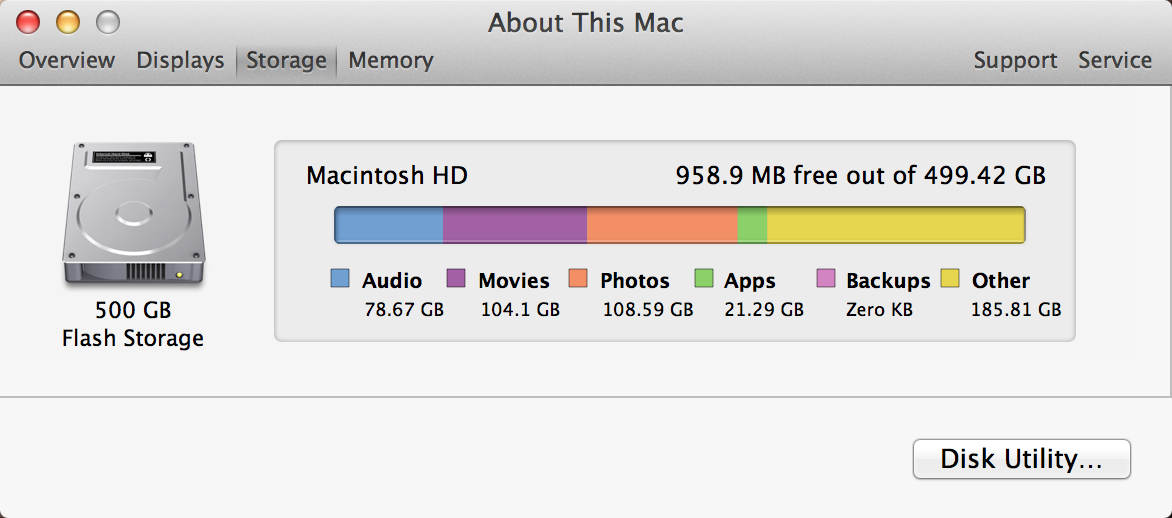Click the About This Mac window title
Screen dimensions: 1172x518
coord(586,22)
